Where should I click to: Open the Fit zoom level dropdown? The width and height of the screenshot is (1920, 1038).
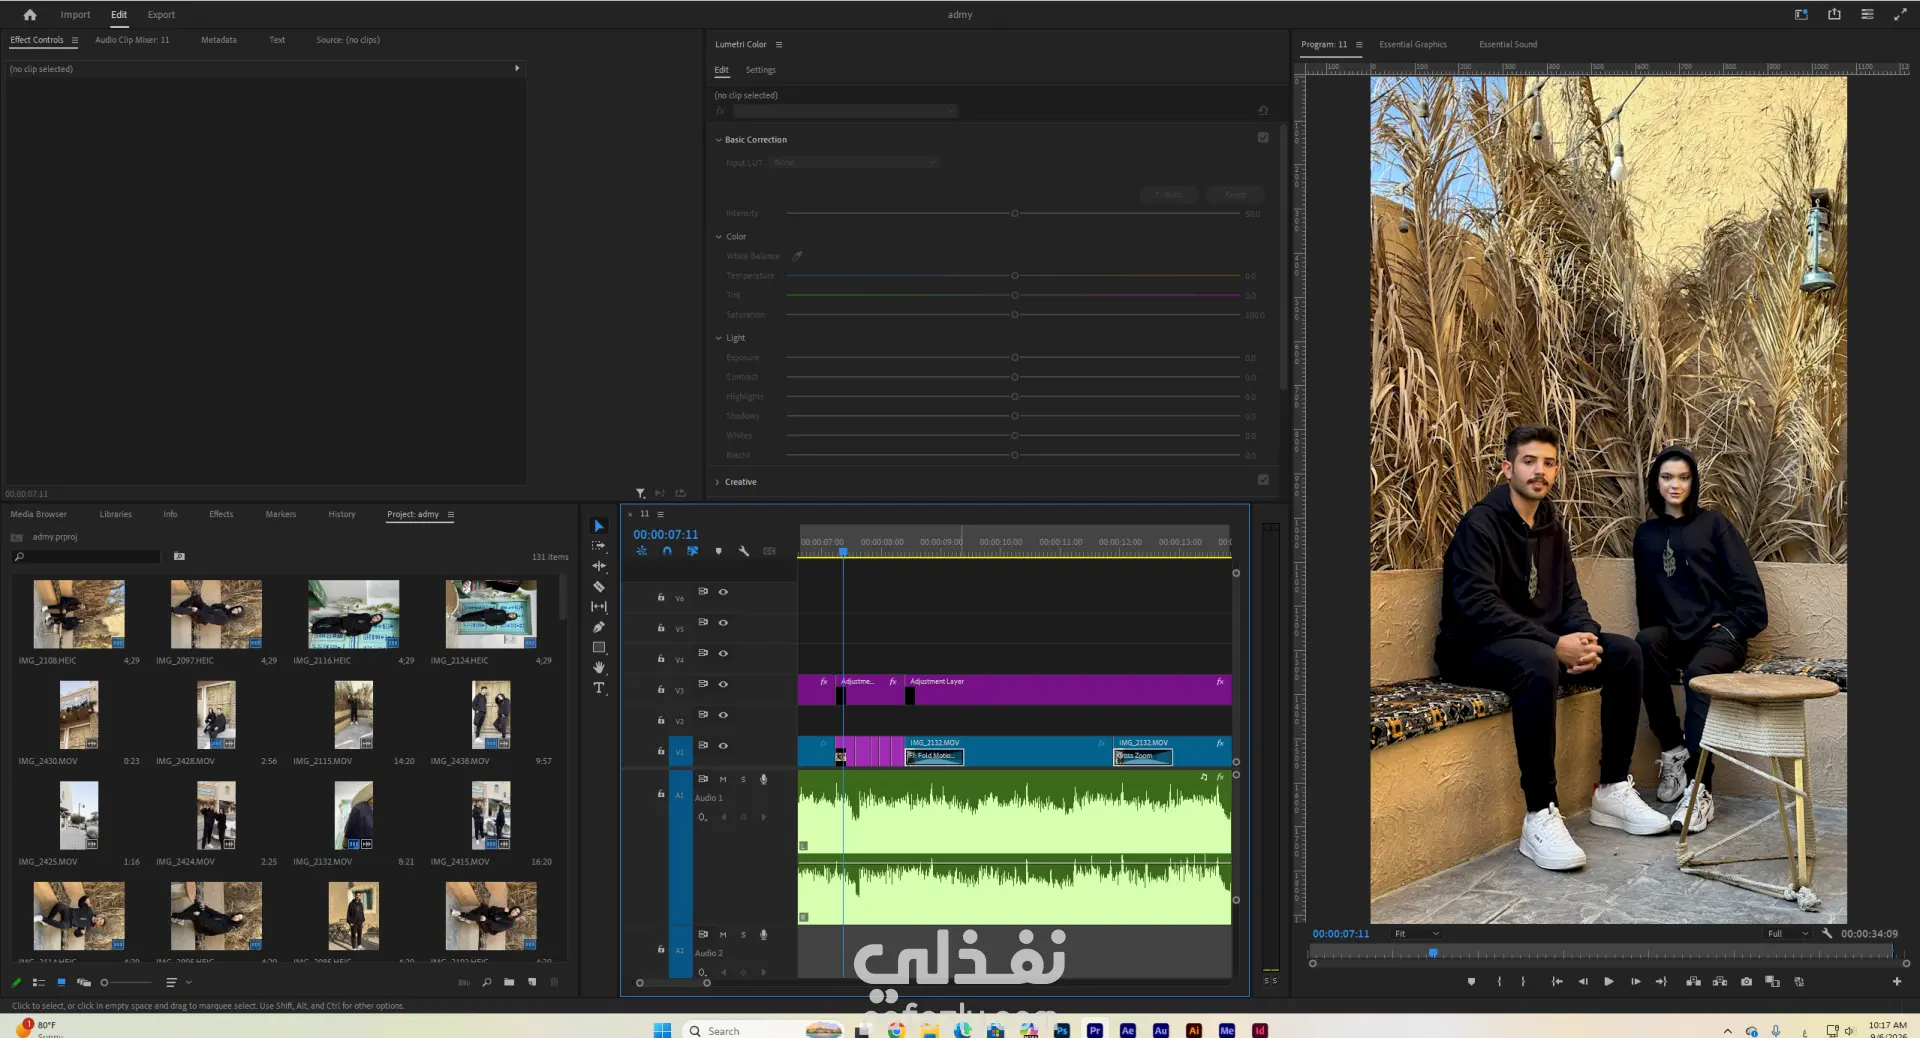pyautogui.click(x=1417, y=934)
